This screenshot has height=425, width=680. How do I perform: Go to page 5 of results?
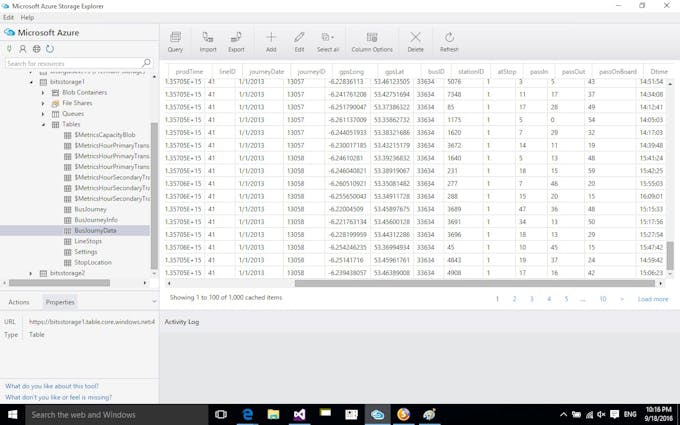(x=566, y=299)
